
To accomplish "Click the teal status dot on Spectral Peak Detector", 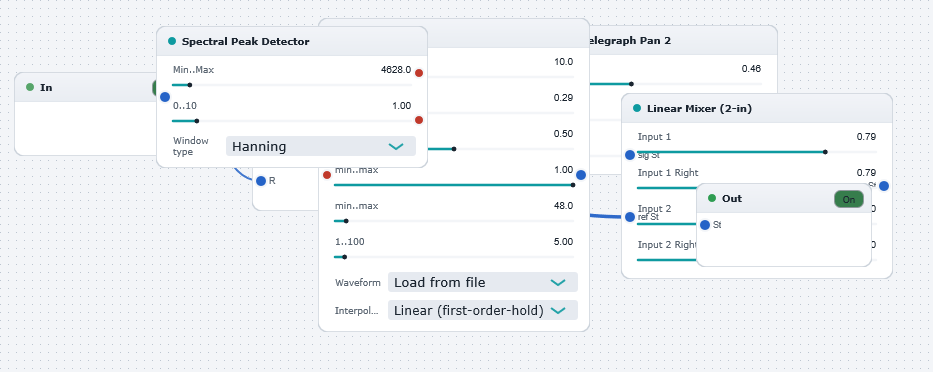I will pos(172,41).
